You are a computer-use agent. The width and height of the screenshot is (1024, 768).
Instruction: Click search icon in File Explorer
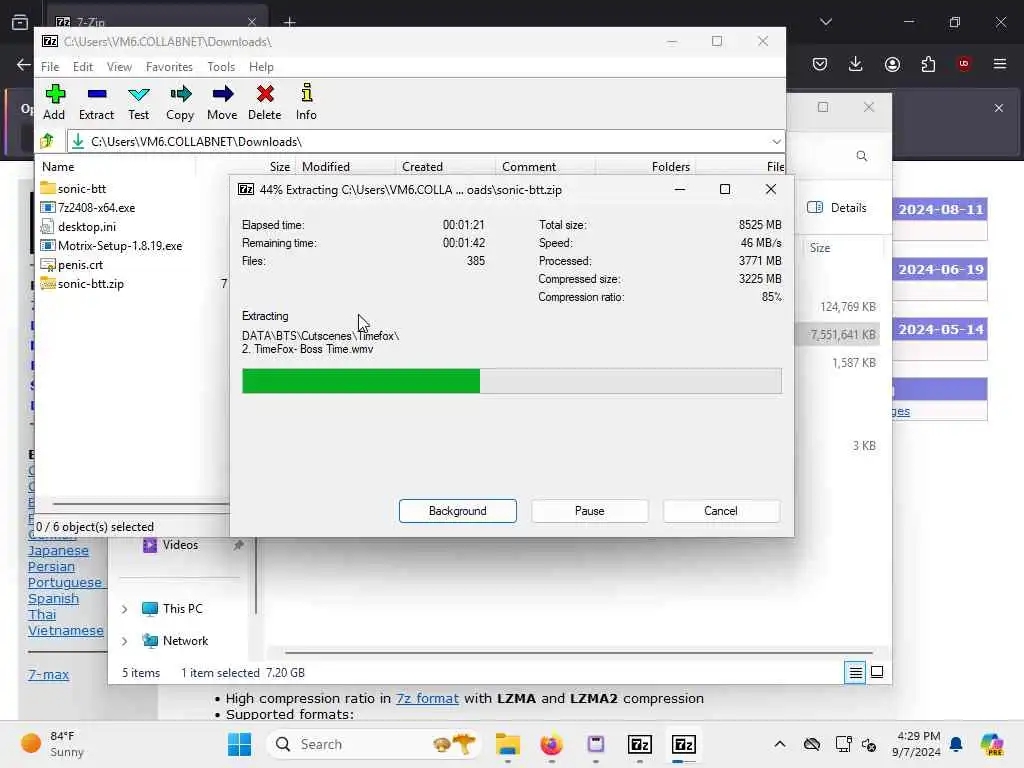pos(862,156)
